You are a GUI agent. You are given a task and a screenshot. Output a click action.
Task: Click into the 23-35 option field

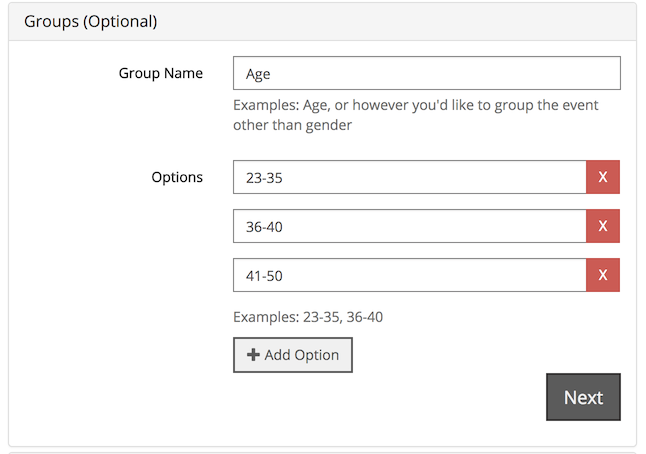tap(409, 177)
